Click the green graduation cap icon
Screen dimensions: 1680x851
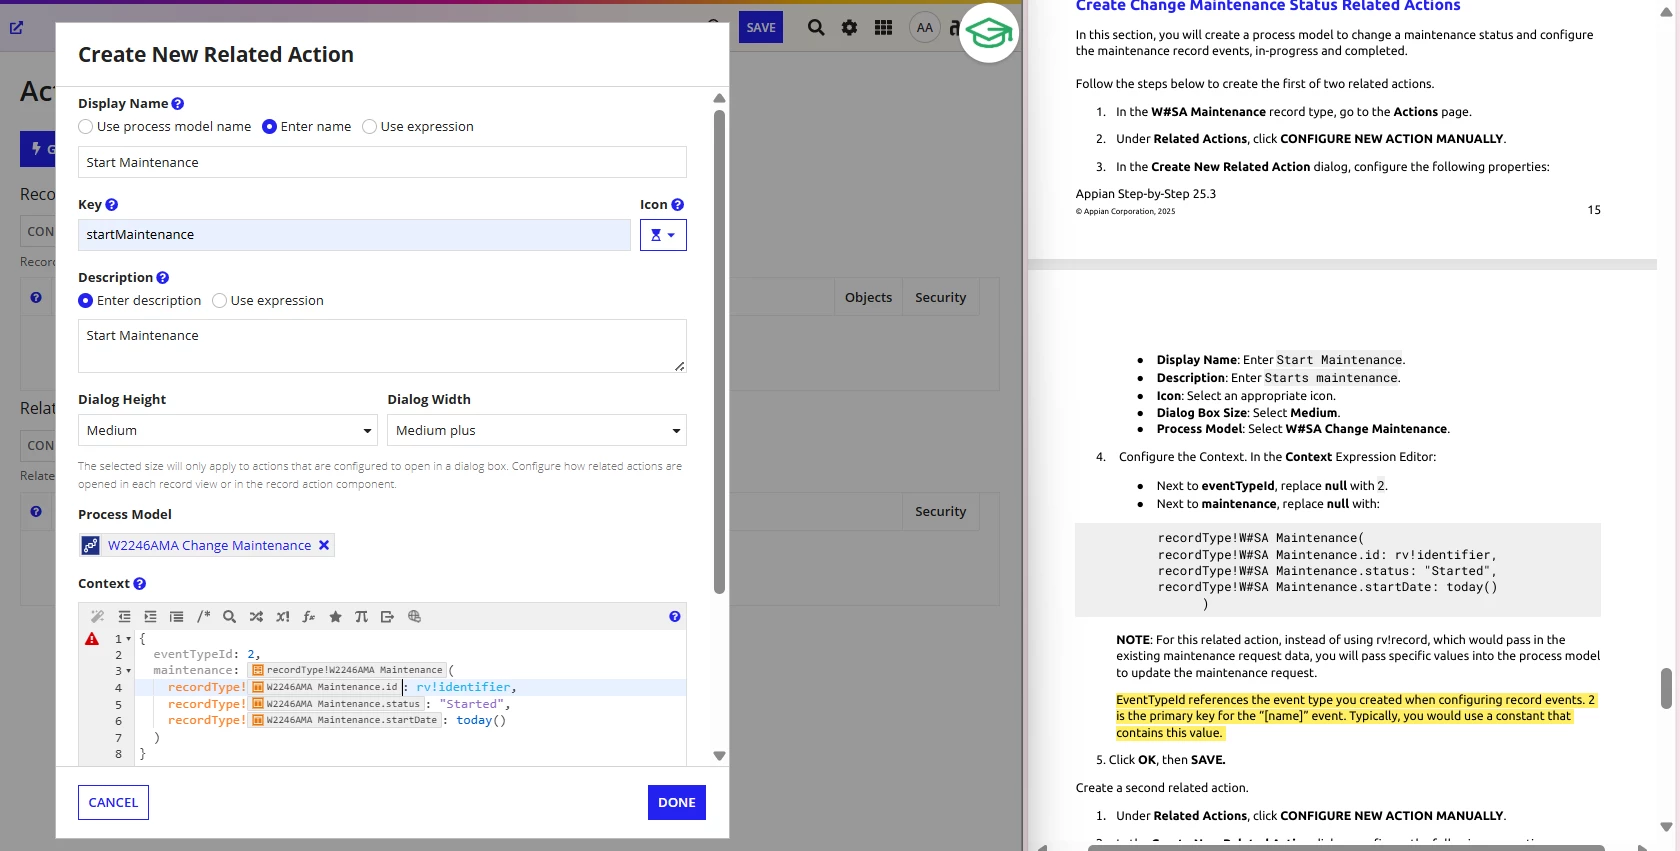click(989, 33)
